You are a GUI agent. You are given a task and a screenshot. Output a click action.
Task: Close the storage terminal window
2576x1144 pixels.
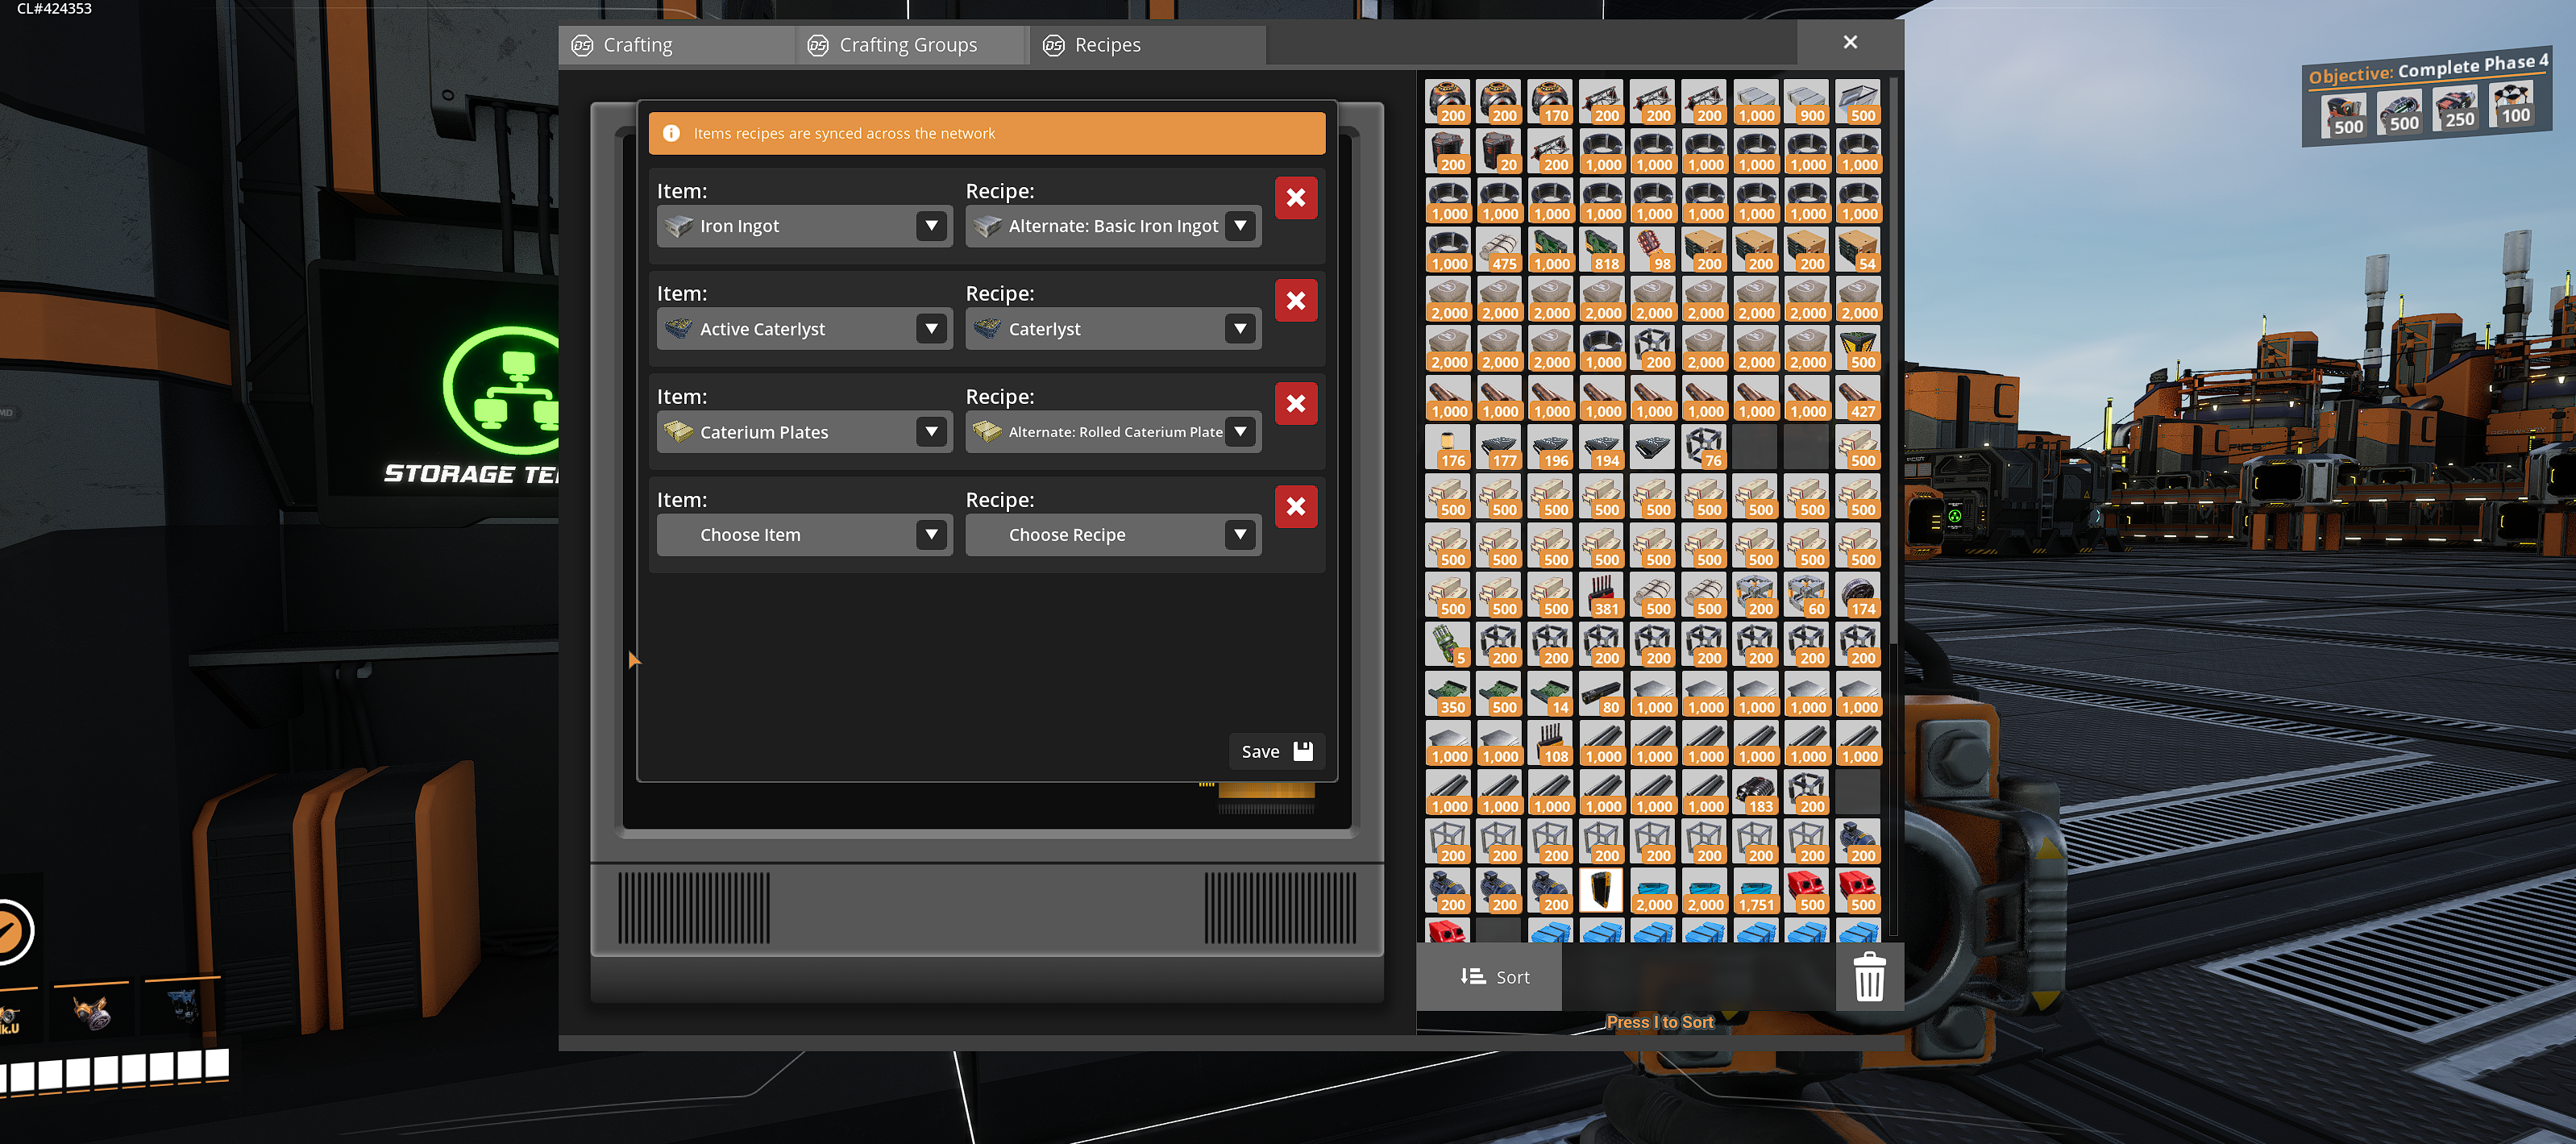point(1850,42)
